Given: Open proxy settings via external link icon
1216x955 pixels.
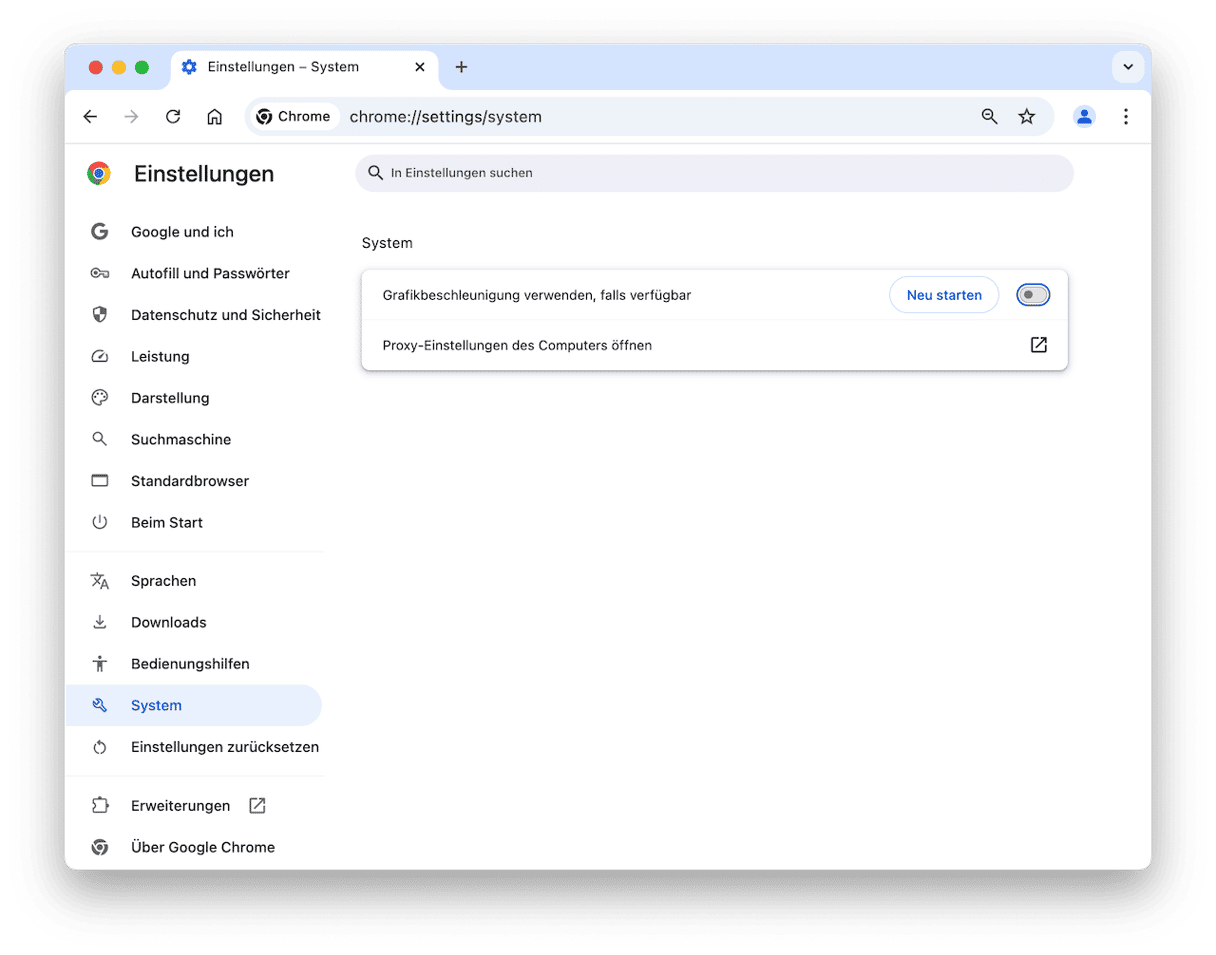Looking at the screenshot, I should tap(1038, 345).
